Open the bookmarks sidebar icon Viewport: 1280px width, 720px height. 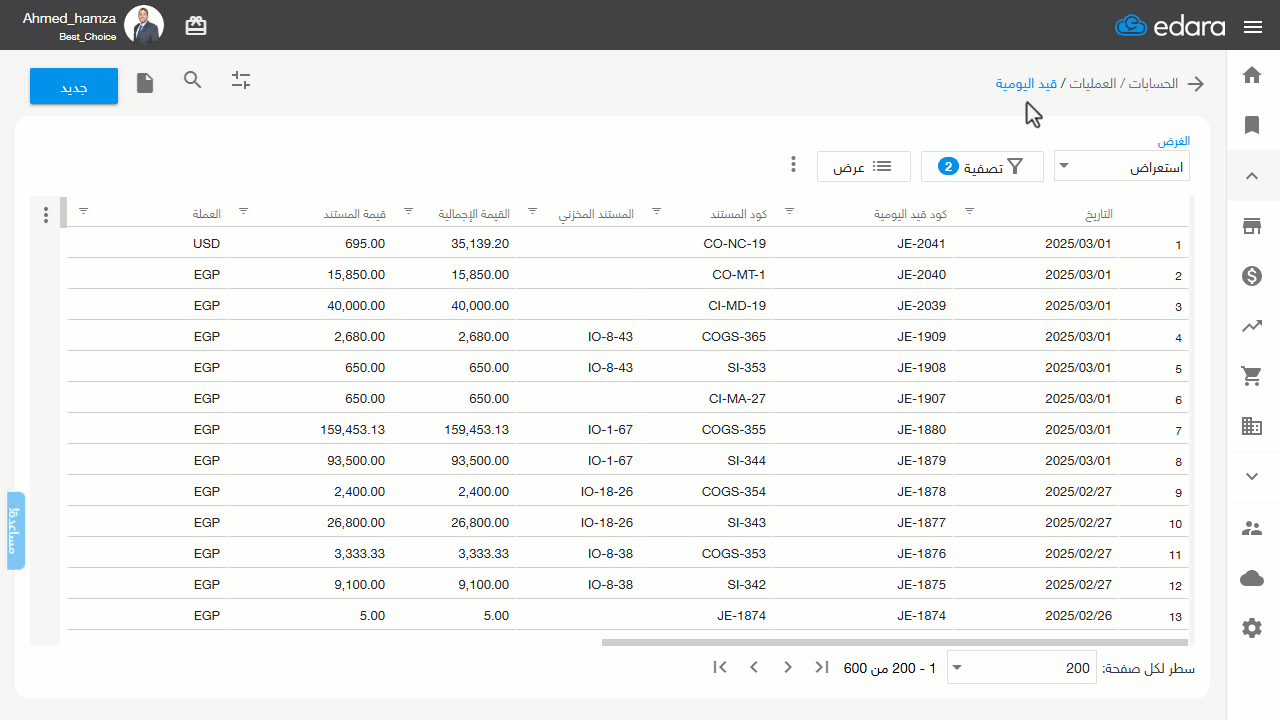point(1252,125)
